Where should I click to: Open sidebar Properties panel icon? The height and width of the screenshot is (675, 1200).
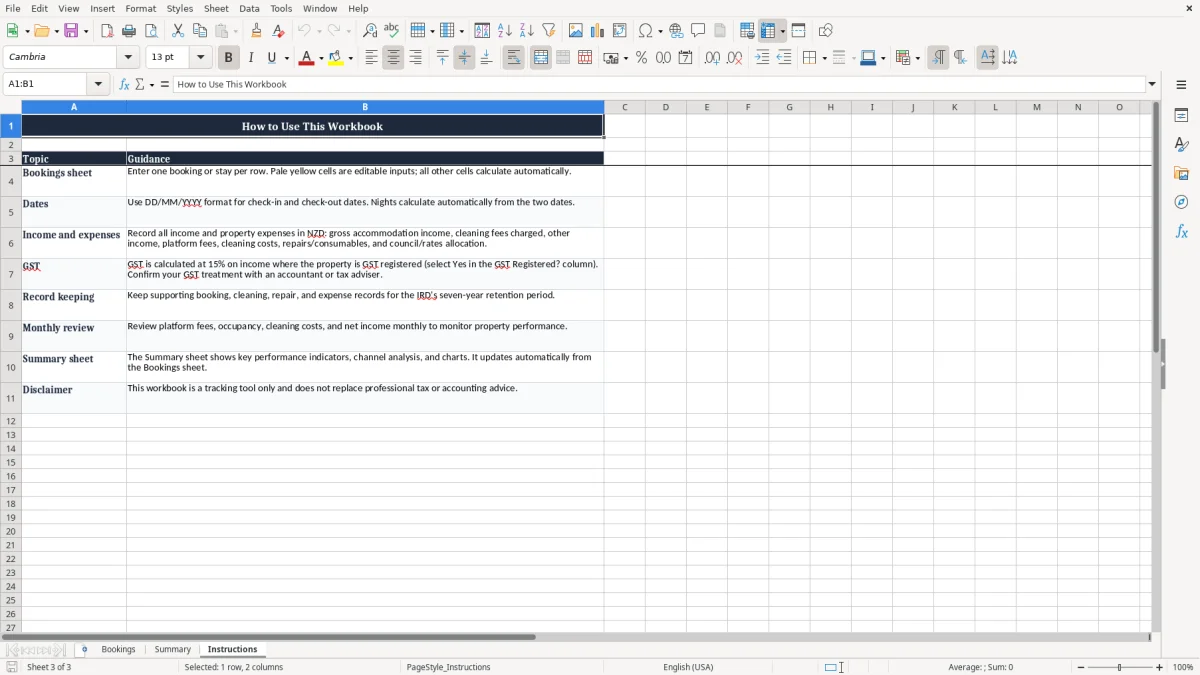[x=1181, y=116]
